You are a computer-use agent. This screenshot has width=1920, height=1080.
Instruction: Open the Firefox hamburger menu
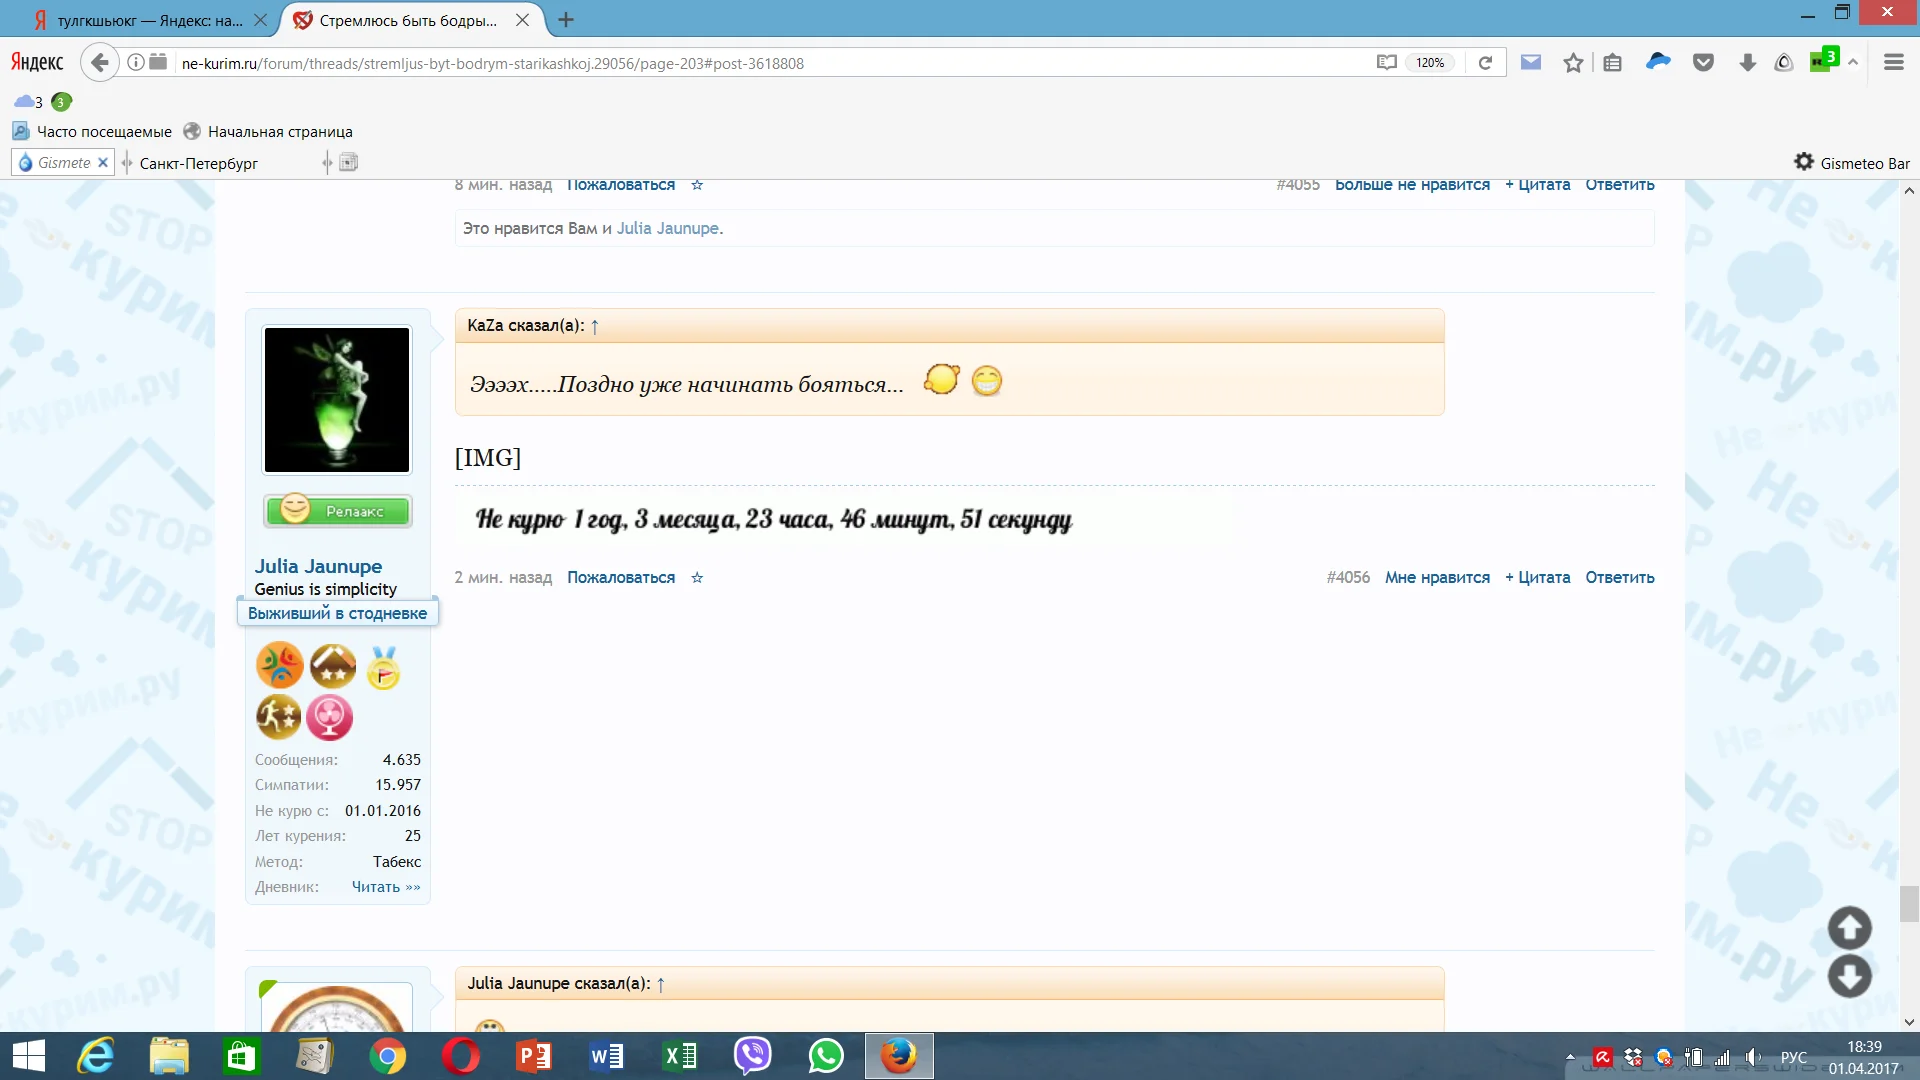pyautogui.click(x=1893, y=63)
